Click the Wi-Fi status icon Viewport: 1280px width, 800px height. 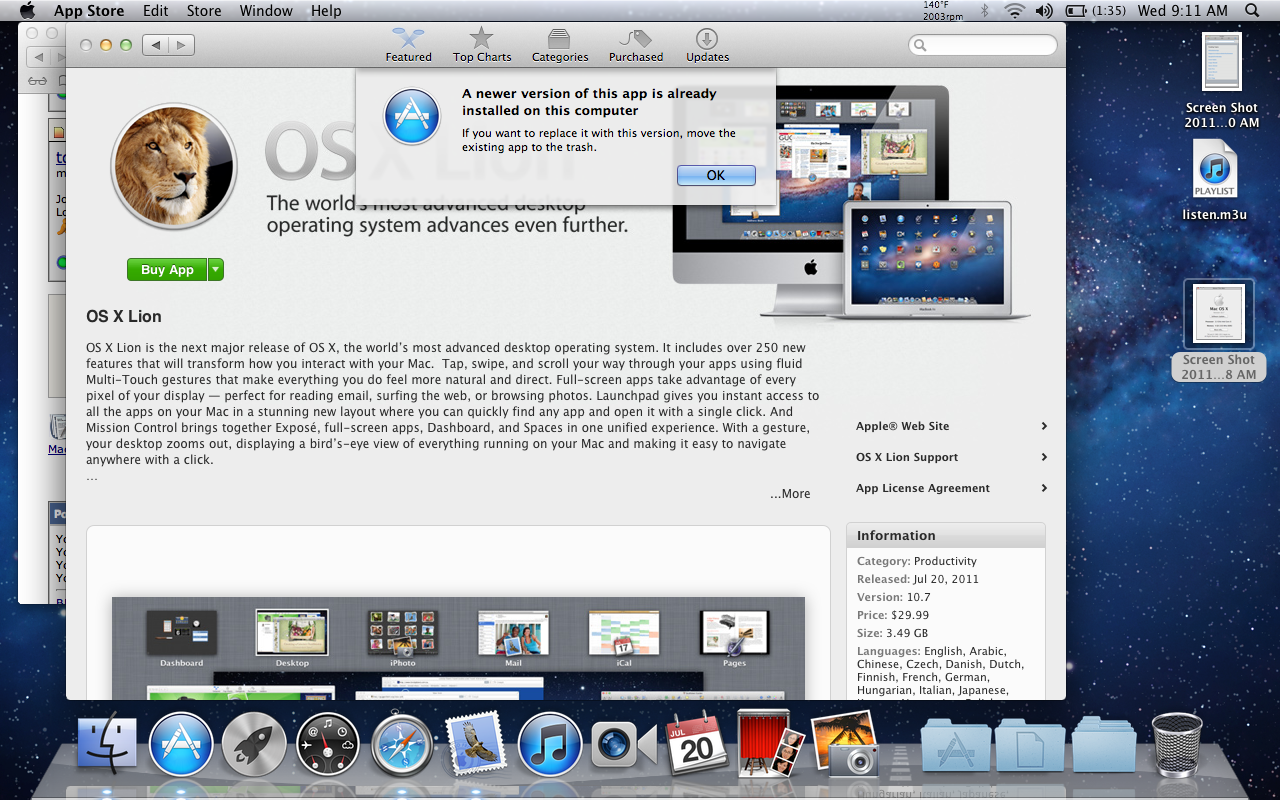(x=1015, y=10)
